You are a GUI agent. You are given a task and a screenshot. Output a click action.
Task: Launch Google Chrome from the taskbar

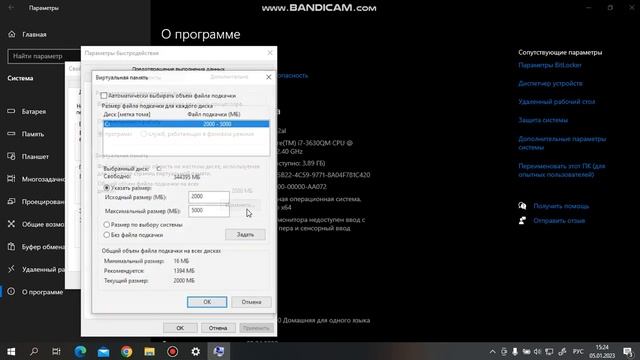(127, 351)
